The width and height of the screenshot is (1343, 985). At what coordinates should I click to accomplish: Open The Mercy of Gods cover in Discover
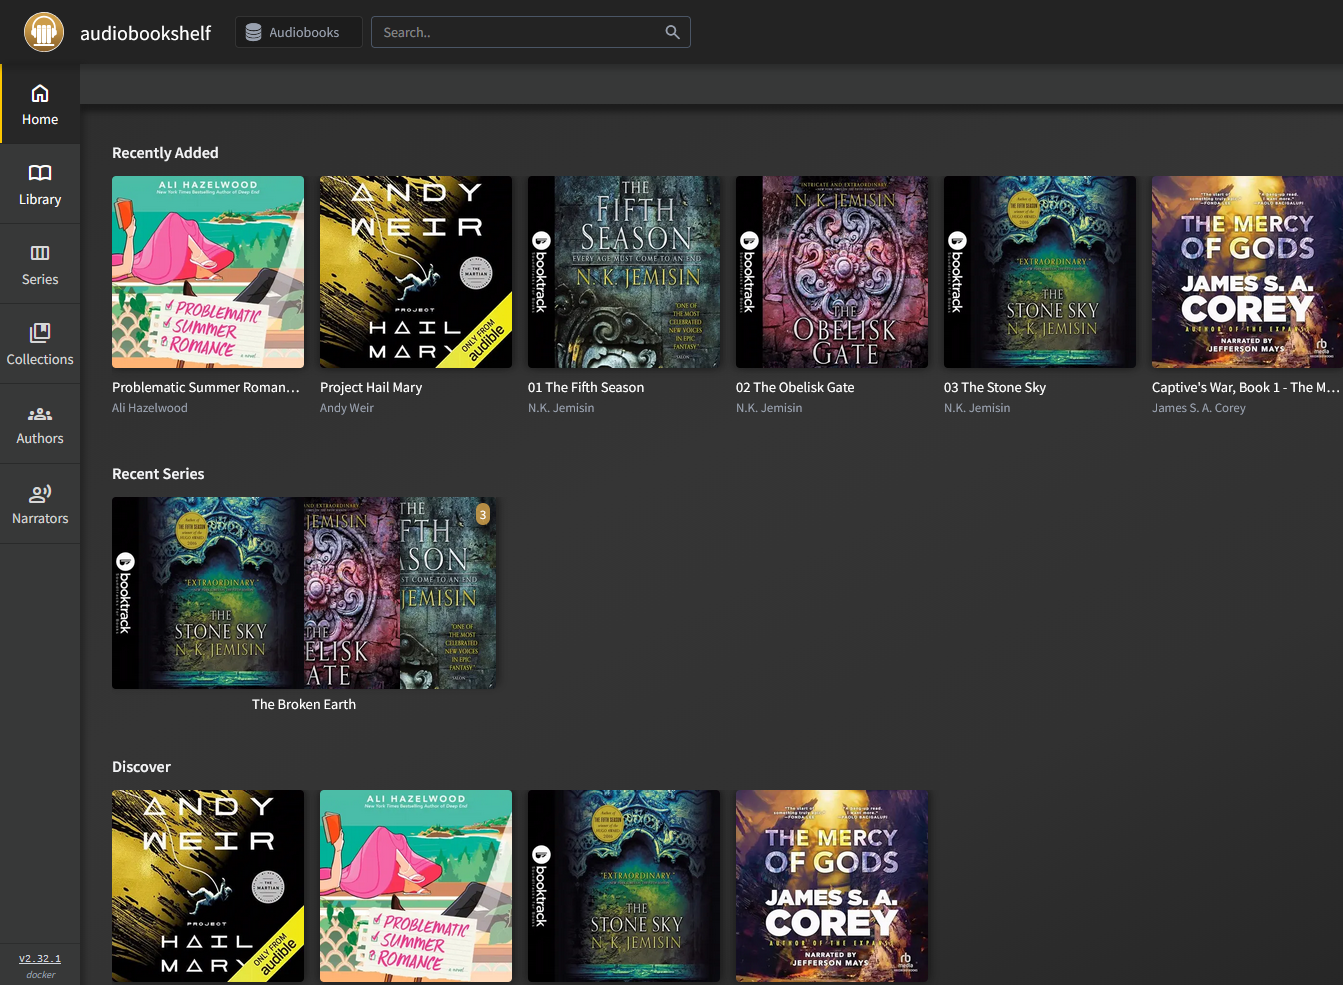coord(832,886)
